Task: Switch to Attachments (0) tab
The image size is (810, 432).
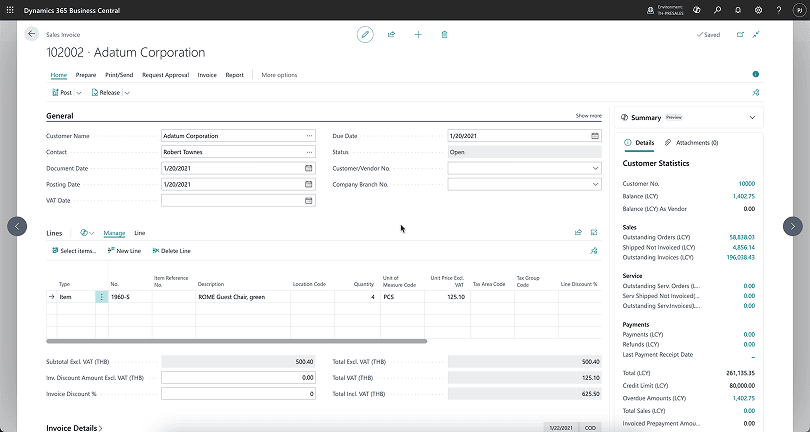Action: coord(691,143)
